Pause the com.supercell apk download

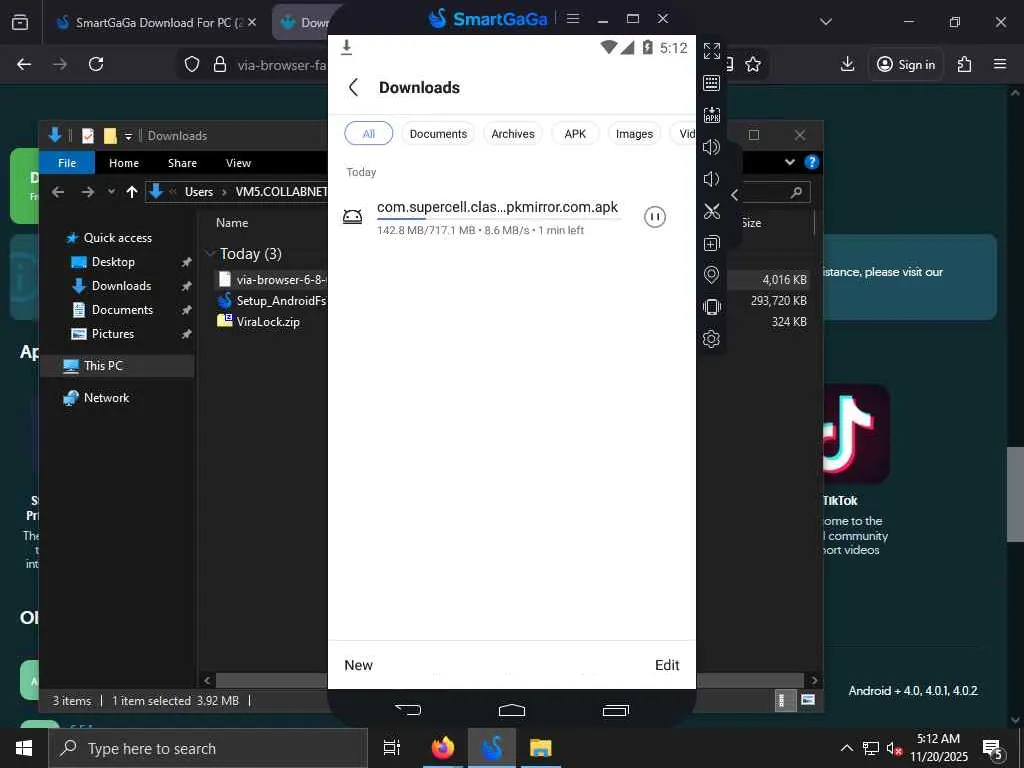pos(654,217)
